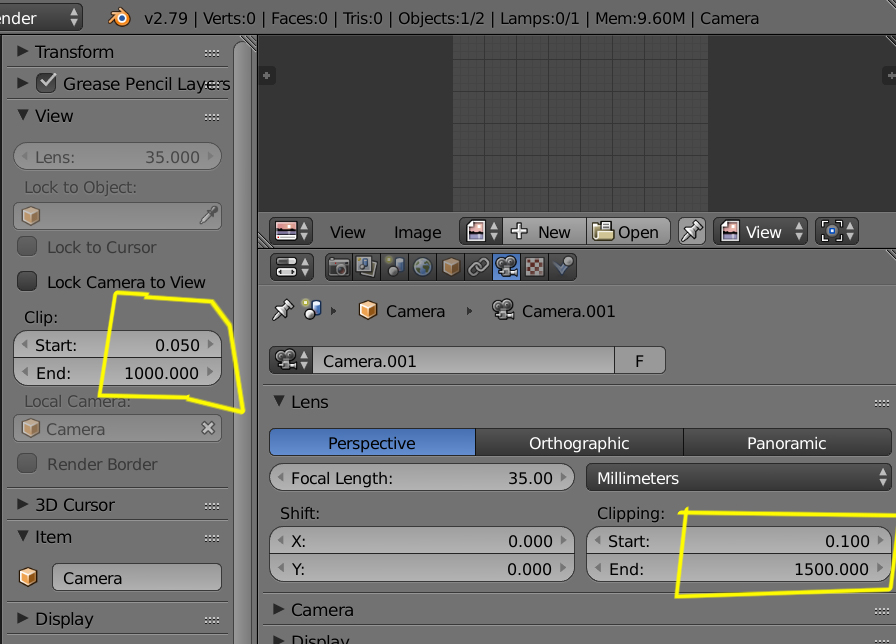The image size is (896, 644).
Task: Open the World properties globe tab
Action: tap(422, 267)
